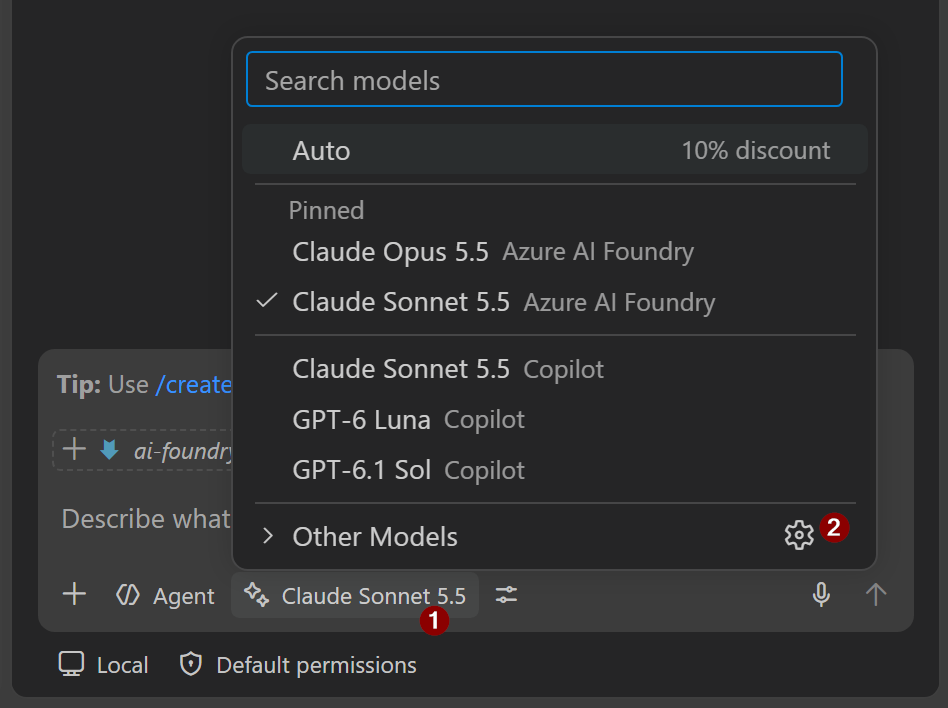The image size is (948, 708).
Task: Select the Auto model option
Action: (554, 150)
